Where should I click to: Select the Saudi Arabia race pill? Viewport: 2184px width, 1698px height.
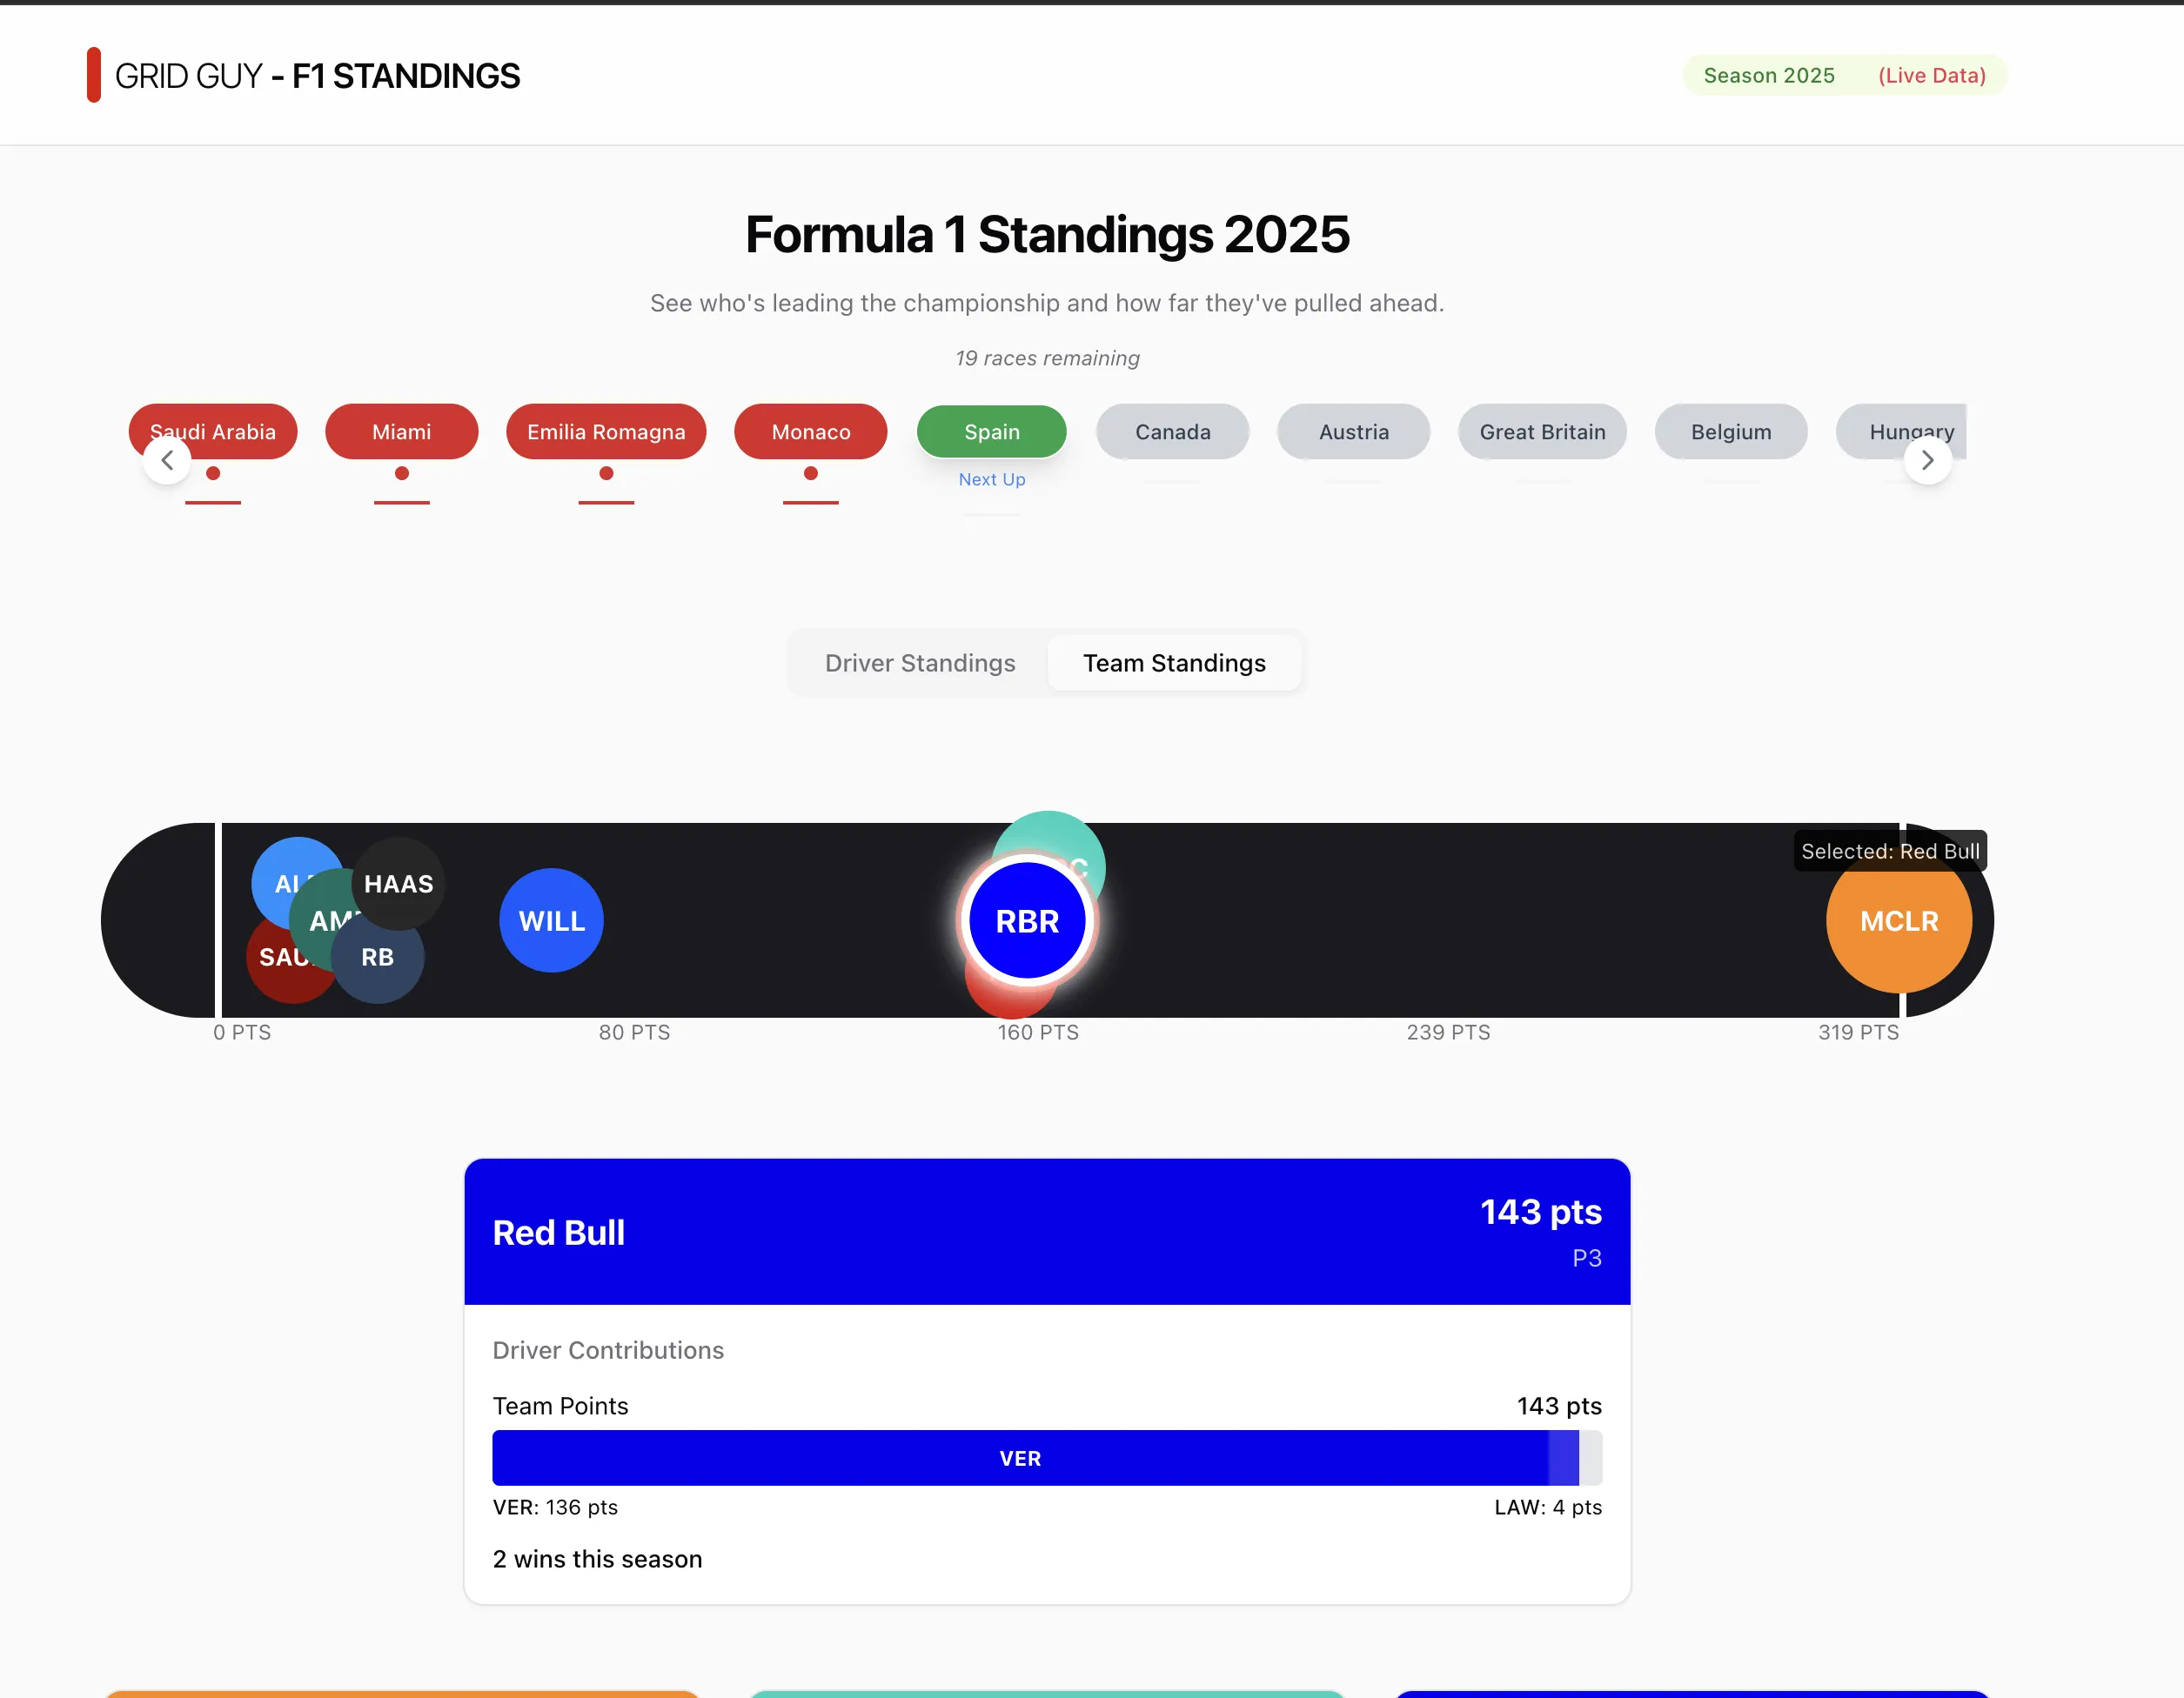click(x=213, y=432)
